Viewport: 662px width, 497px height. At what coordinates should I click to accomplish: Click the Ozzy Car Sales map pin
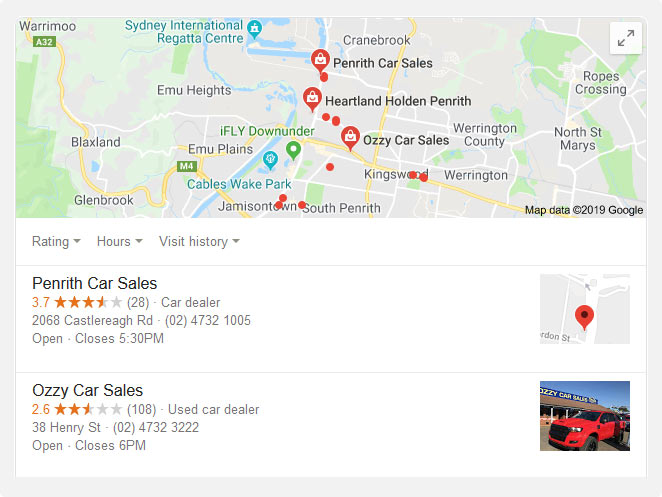350,138
